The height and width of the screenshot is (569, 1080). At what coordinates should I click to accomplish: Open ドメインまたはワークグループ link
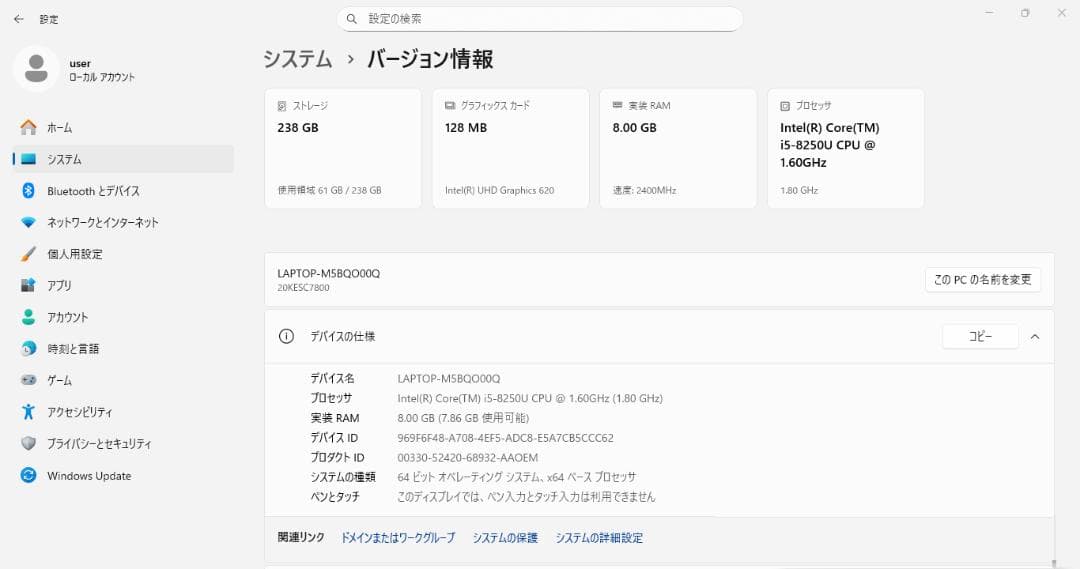(x=398, y=537)
